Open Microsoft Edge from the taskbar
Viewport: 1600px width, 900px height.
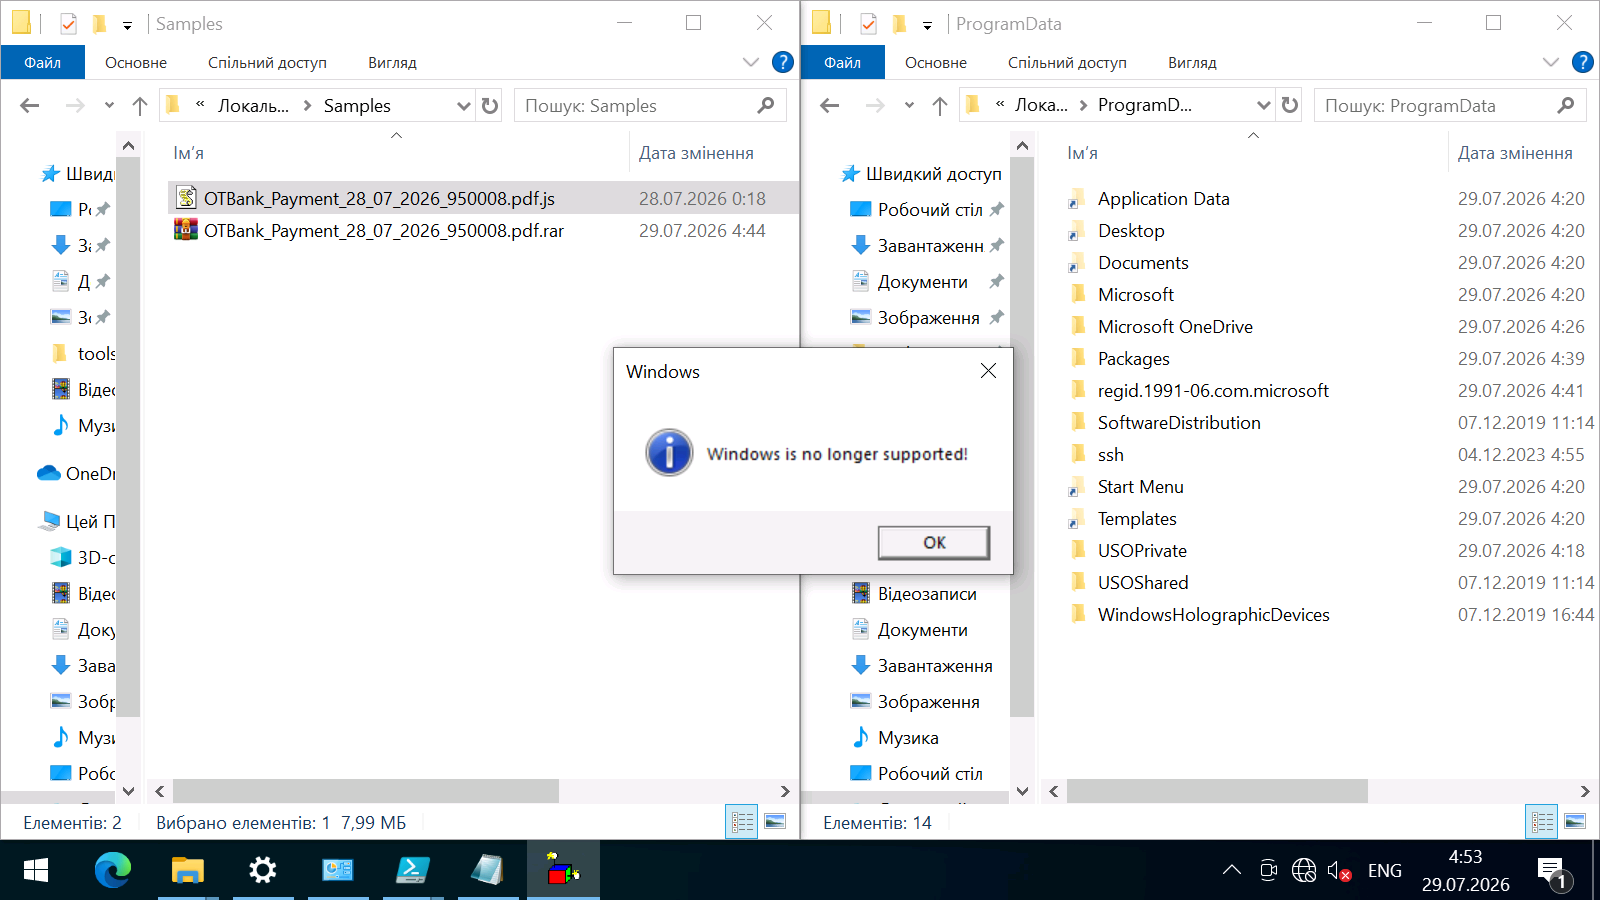pyautogui.click(x=112, y=870)
